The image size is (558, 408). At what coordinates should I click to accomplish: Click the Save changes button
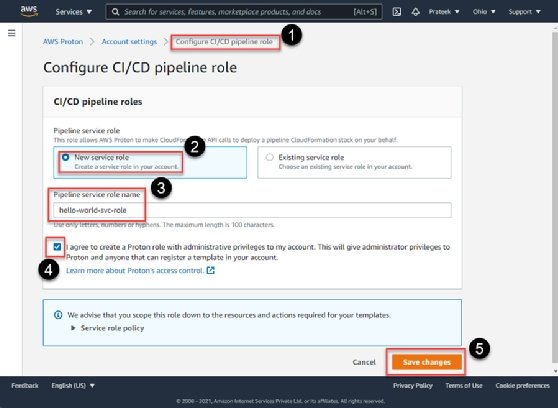coord(427,362)
